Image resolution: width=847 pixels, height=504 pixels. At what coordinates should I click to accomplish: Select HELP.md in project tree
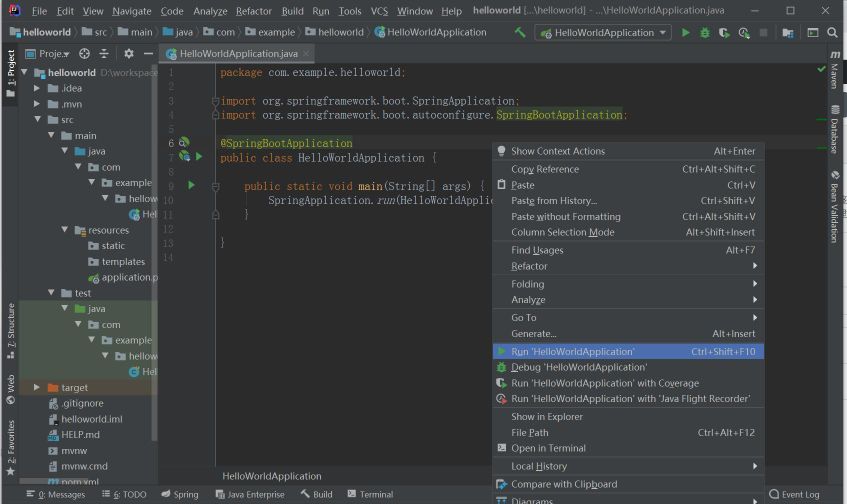tap(74, 435)
